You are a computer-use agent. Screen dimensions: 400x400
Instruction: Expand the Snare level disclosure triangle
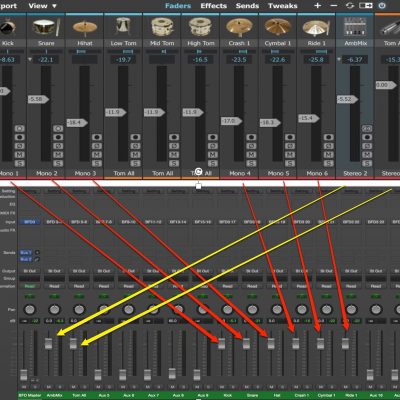point(30,60)
